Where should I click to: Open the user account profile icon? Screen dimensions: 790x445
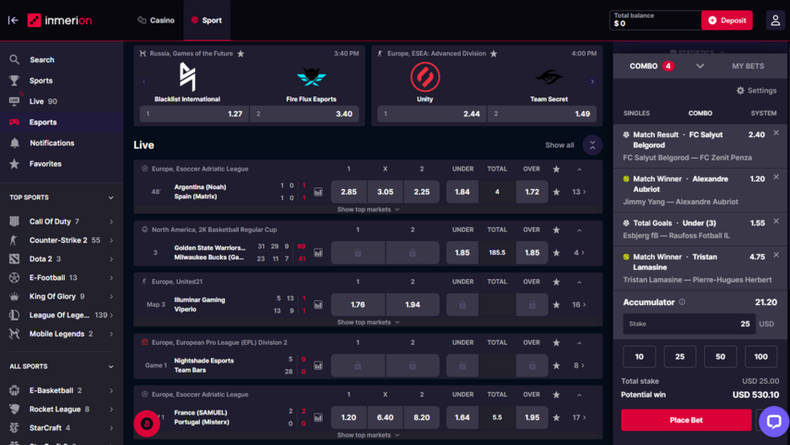(774, 20)
